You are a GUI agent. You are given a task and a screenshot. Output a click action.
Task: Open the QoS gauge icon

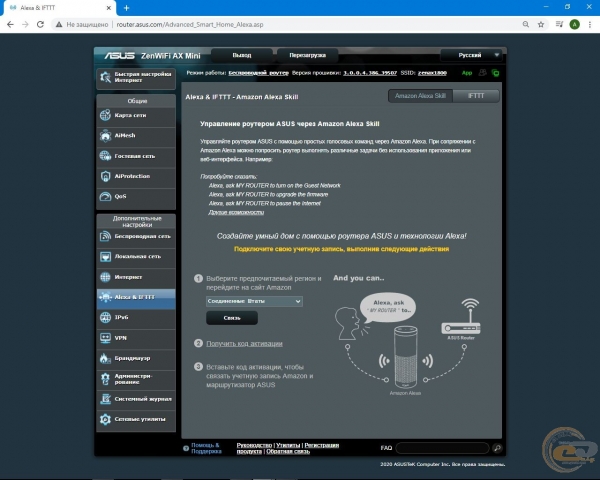[x=105, y=196]
